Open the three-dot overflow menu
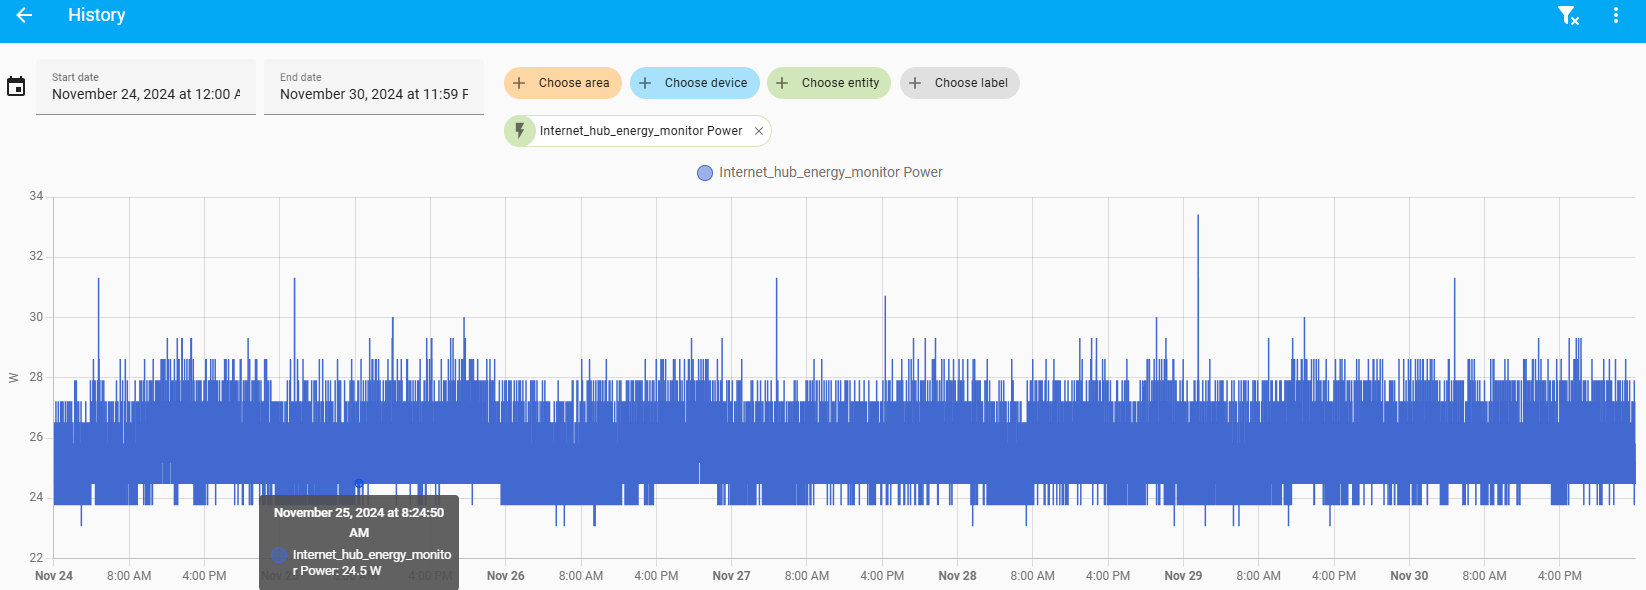 (1615, 15)
